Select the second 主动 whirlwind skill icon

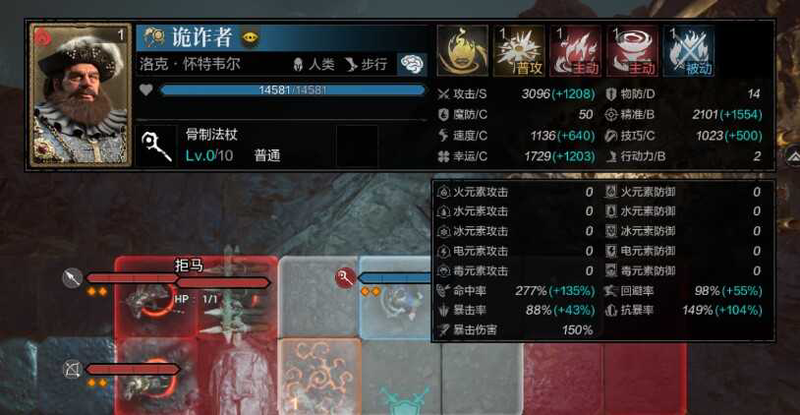click(x=632, y=51)
